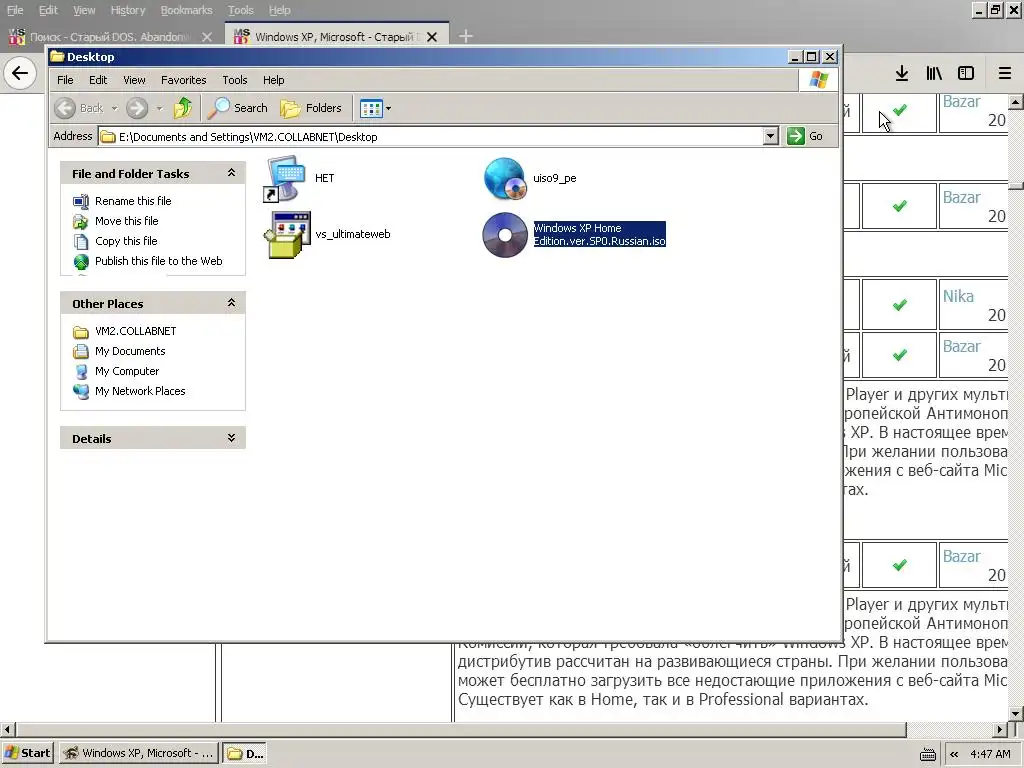Screen dimensions: 1024x768
Task: Open the address bar dropdown list
Action: [x=771, y=136]
